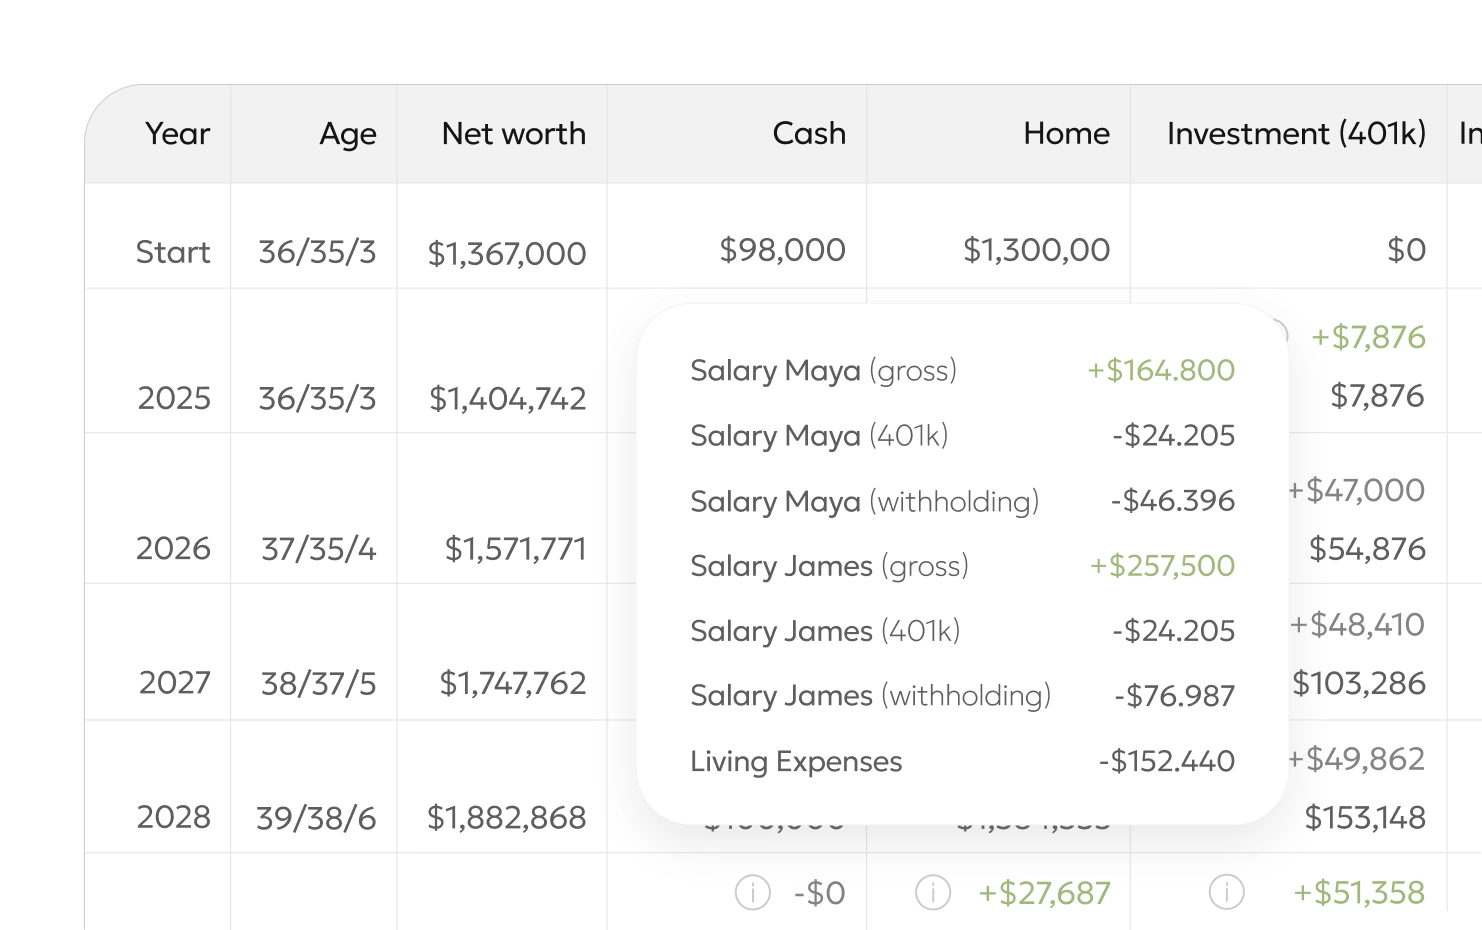Click the +$257,500 Salary James gross amount
1482x930 pixels.
pos(1161,566)
